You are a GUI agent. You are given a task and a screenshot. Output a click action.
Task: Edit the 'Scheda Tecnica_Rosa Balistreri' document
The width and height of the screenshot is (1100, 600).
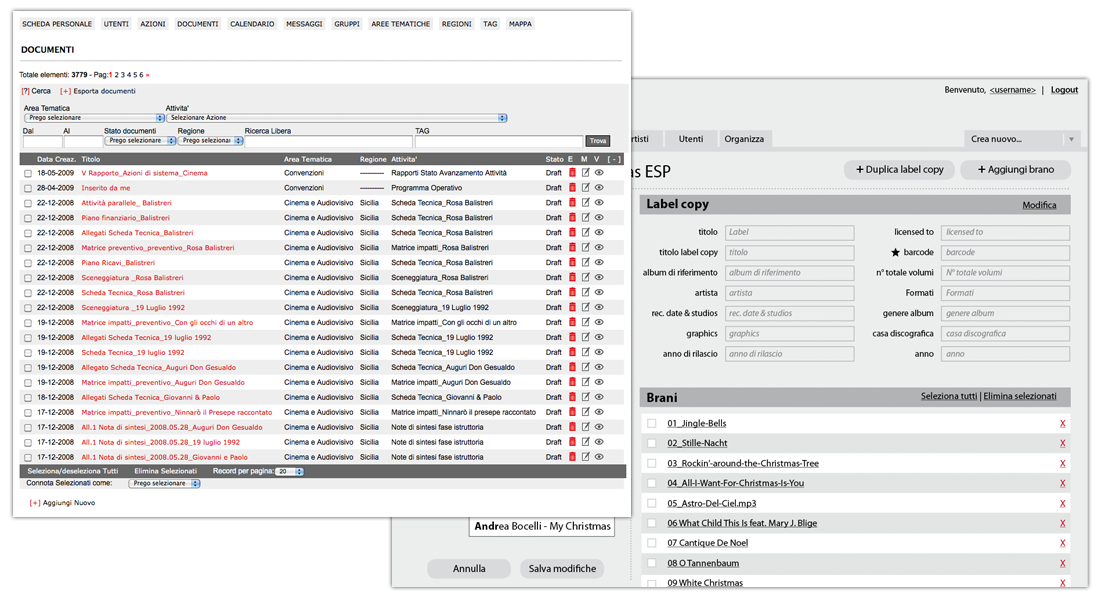[x=585, y=293]
